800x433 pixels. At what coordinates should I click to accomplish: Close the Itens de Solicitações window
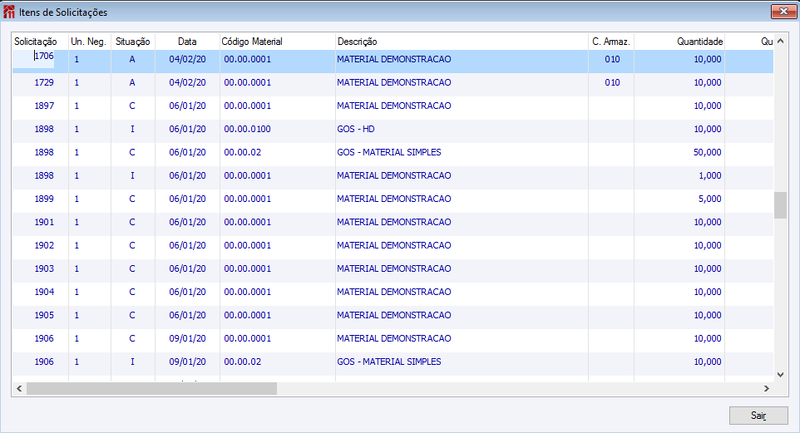783,11
